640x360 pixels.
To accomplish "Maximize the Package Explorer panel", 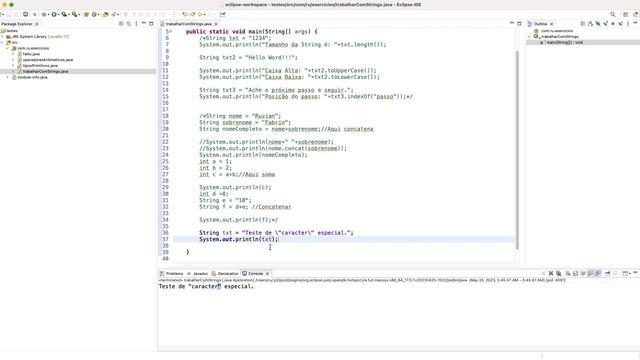I will 151,24.
